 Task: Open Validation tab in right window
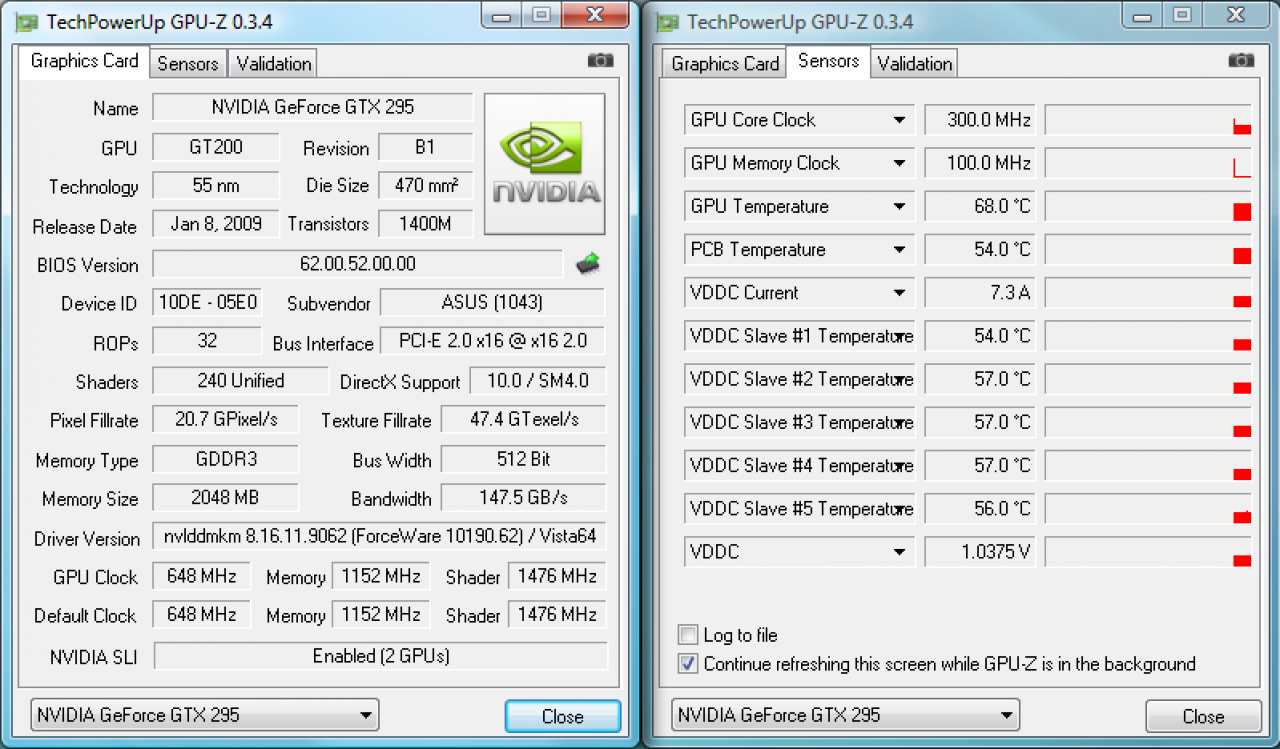[914, 63]
